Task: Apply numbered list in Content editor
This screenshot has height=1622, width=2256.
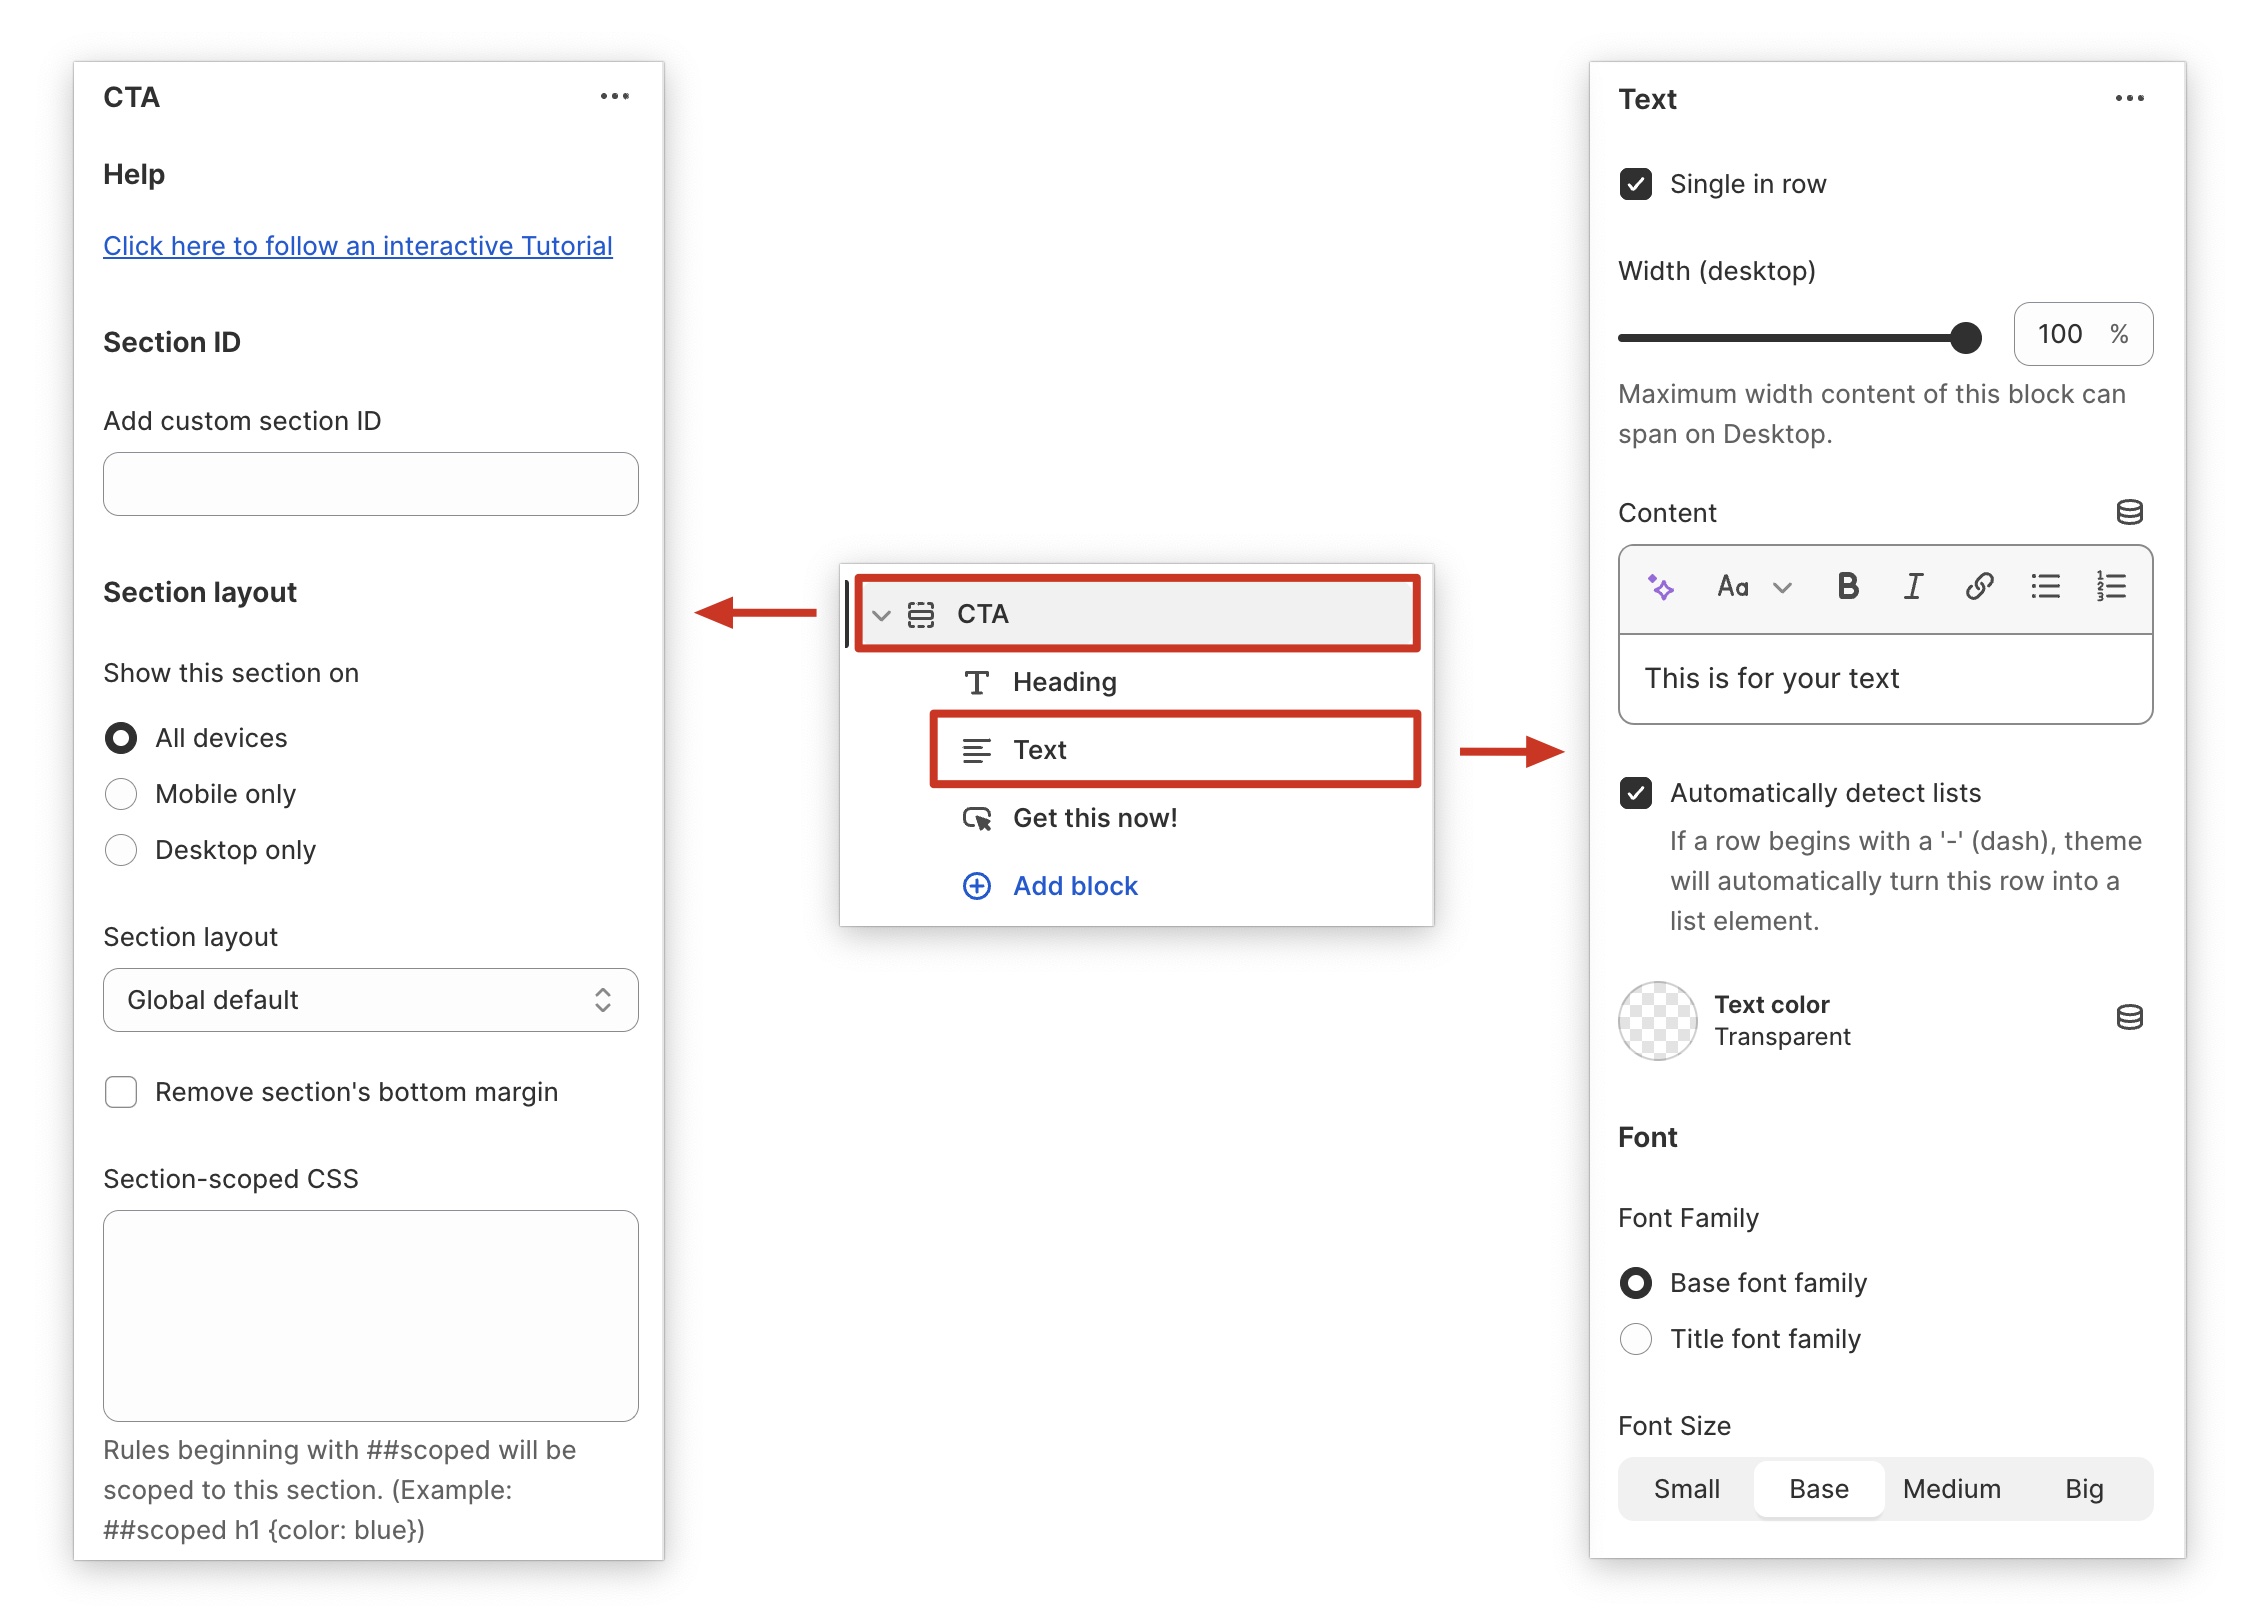Action: point(2111,587)
